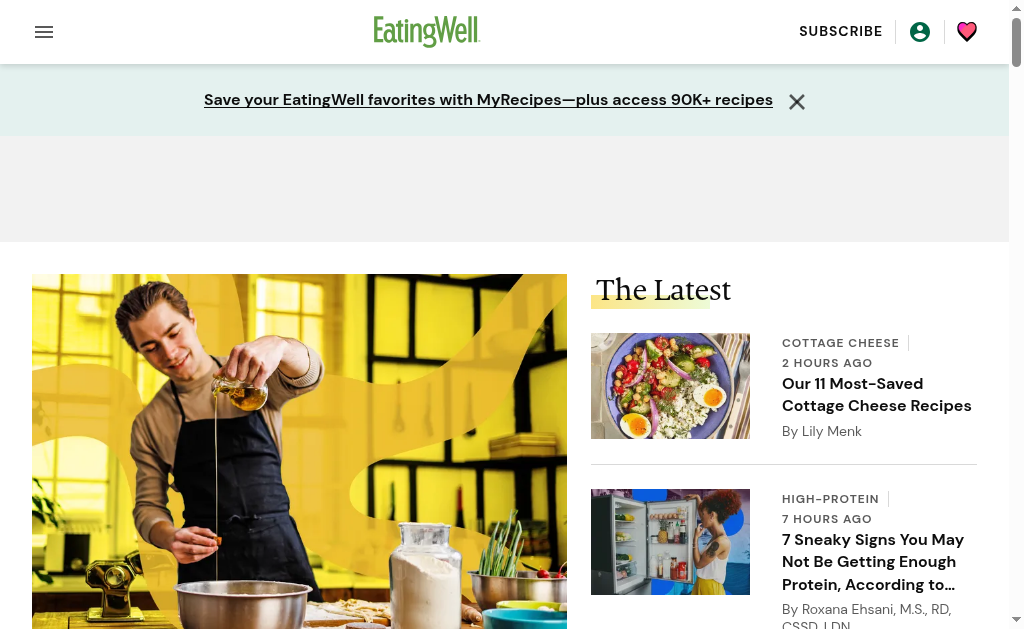Image resolution: width=1024 pixels, height=629 pixels.
Task: Open saved favorites heart icon
Action: coord(967,31)
